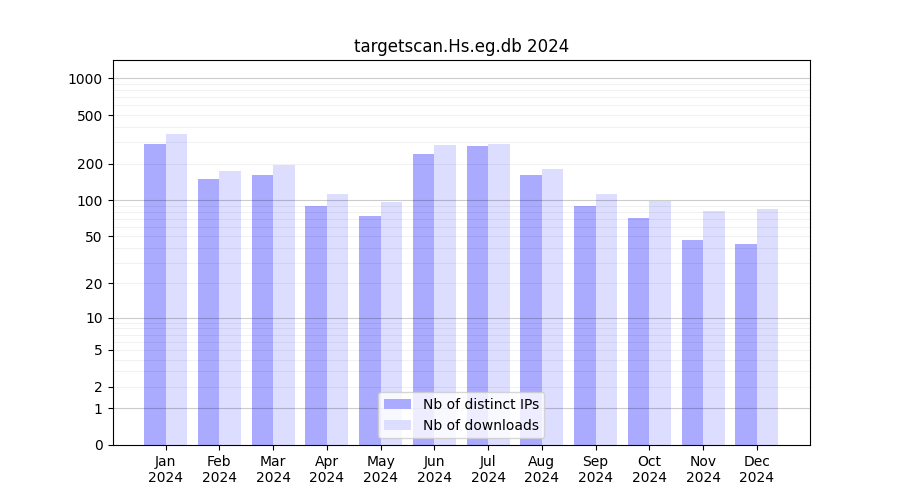The height and width of the screenshot is (500, 900).
Task: Click the Jan 2024 distinct IPs bar
Action: pos(155,295)
